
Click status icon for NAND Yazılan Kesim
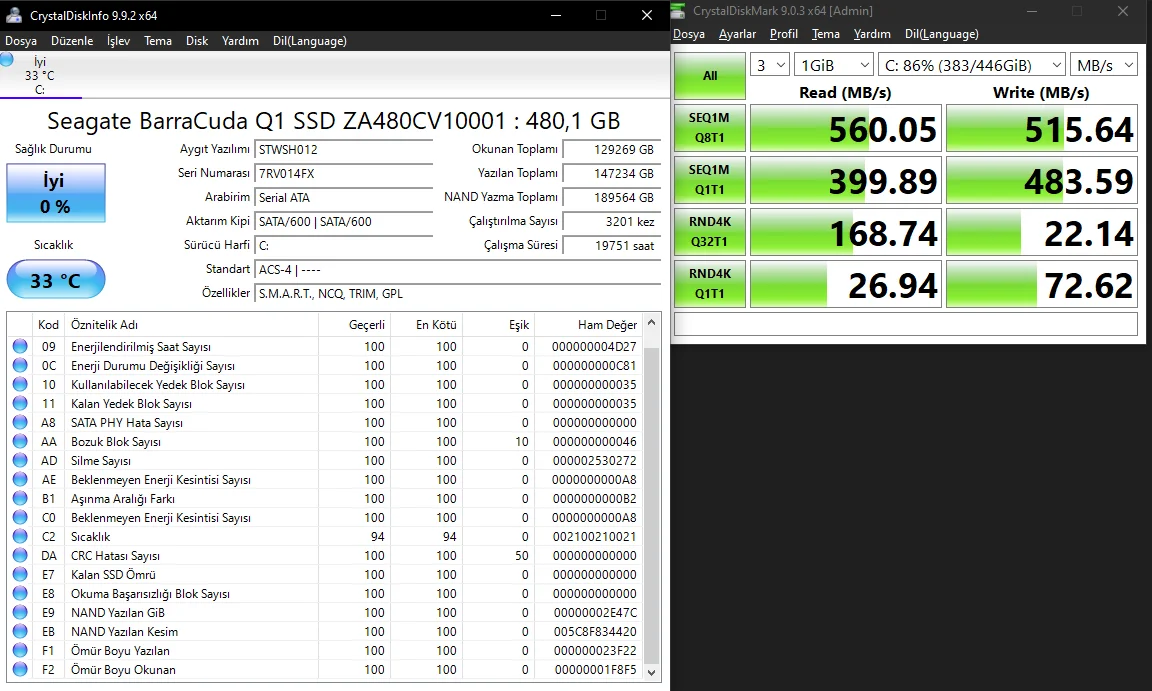pos(20,632)
